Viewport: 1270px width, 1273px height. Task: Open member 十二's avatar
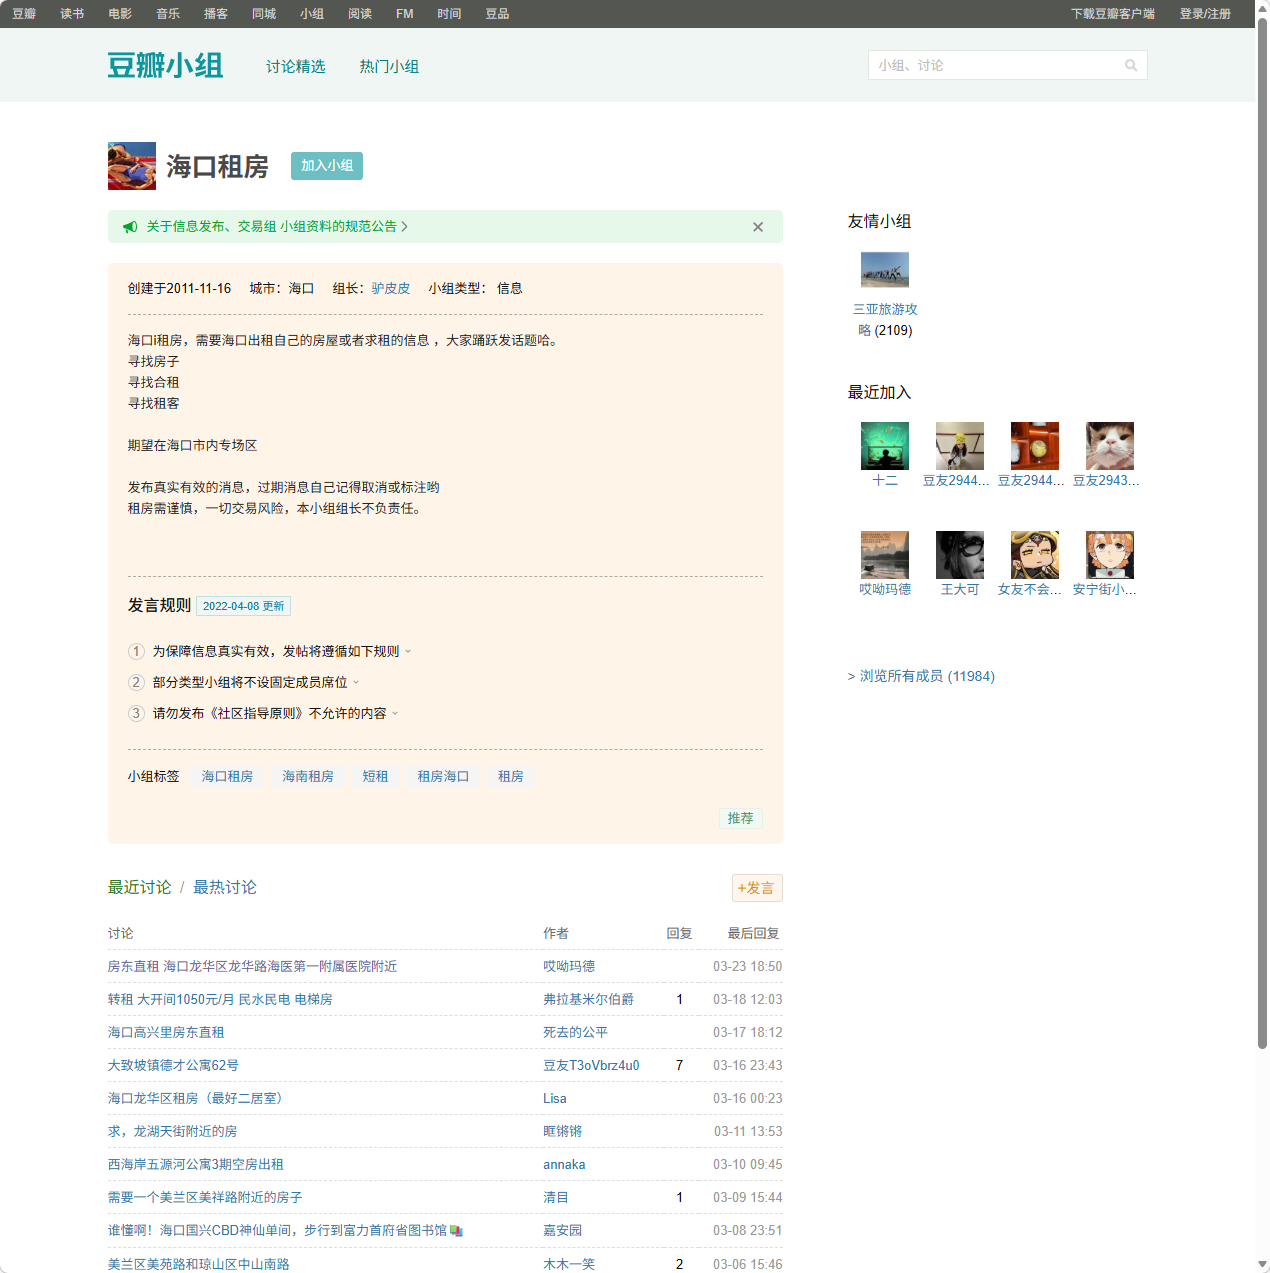tap(885, 446)
